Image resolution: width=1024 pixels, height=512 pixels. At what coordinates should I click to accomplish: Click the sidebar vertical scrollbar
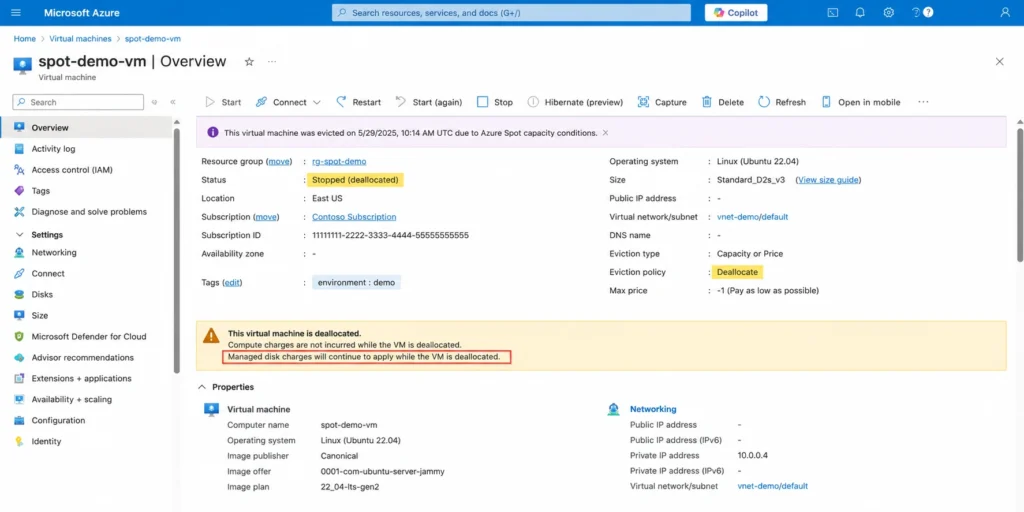pos(176,250)
